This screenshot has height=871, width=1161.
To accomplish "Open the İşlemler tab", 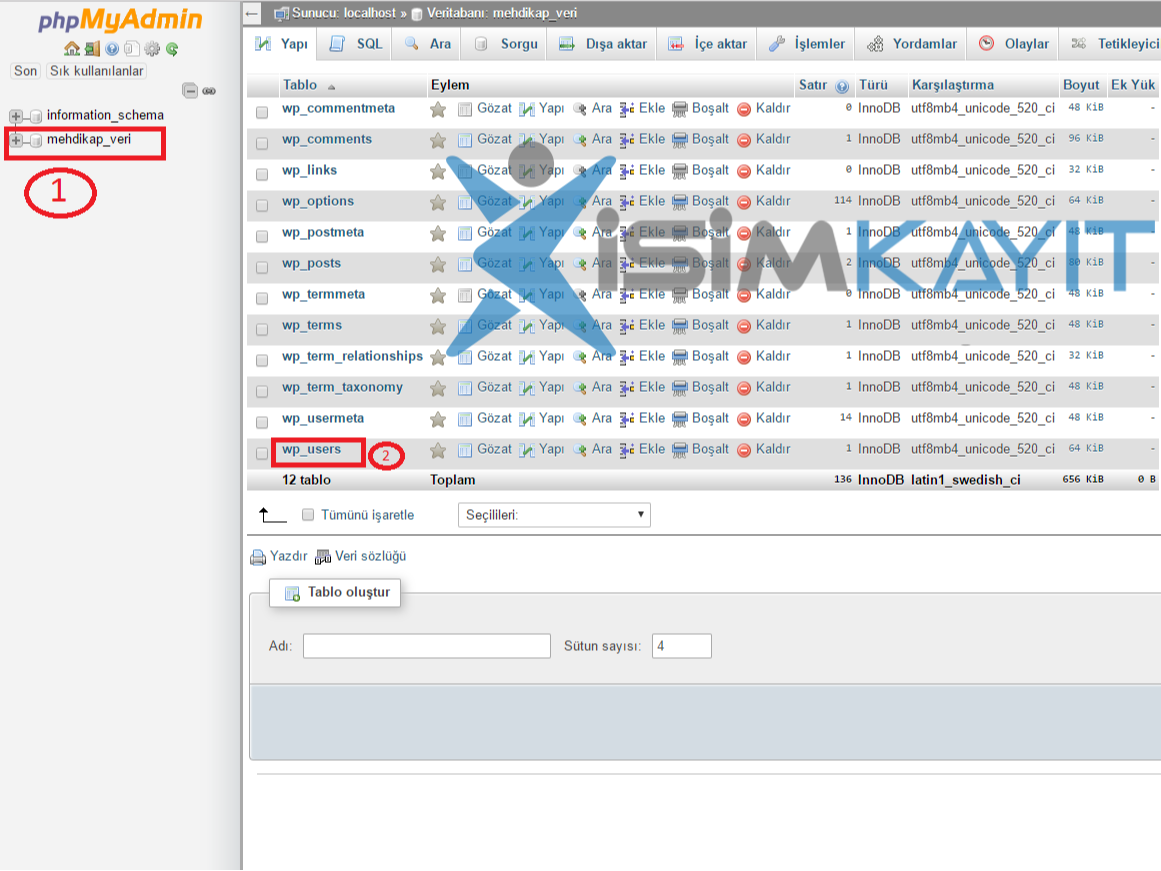I will click(807, 44).
